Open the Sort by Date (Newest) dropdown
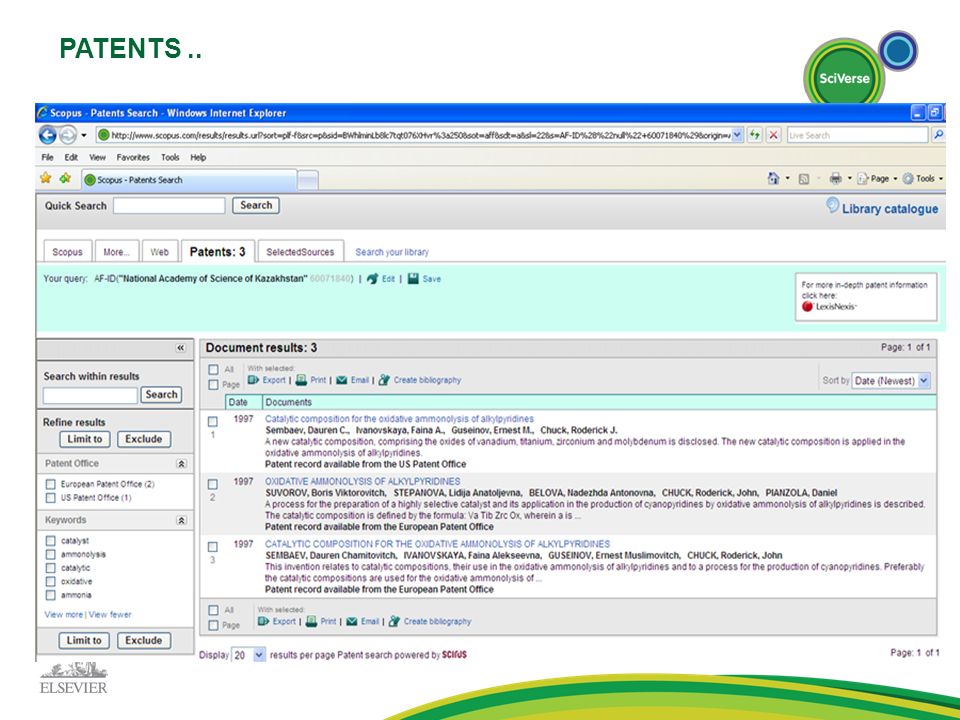The image size is (960, 720). (x=924, y=380)
